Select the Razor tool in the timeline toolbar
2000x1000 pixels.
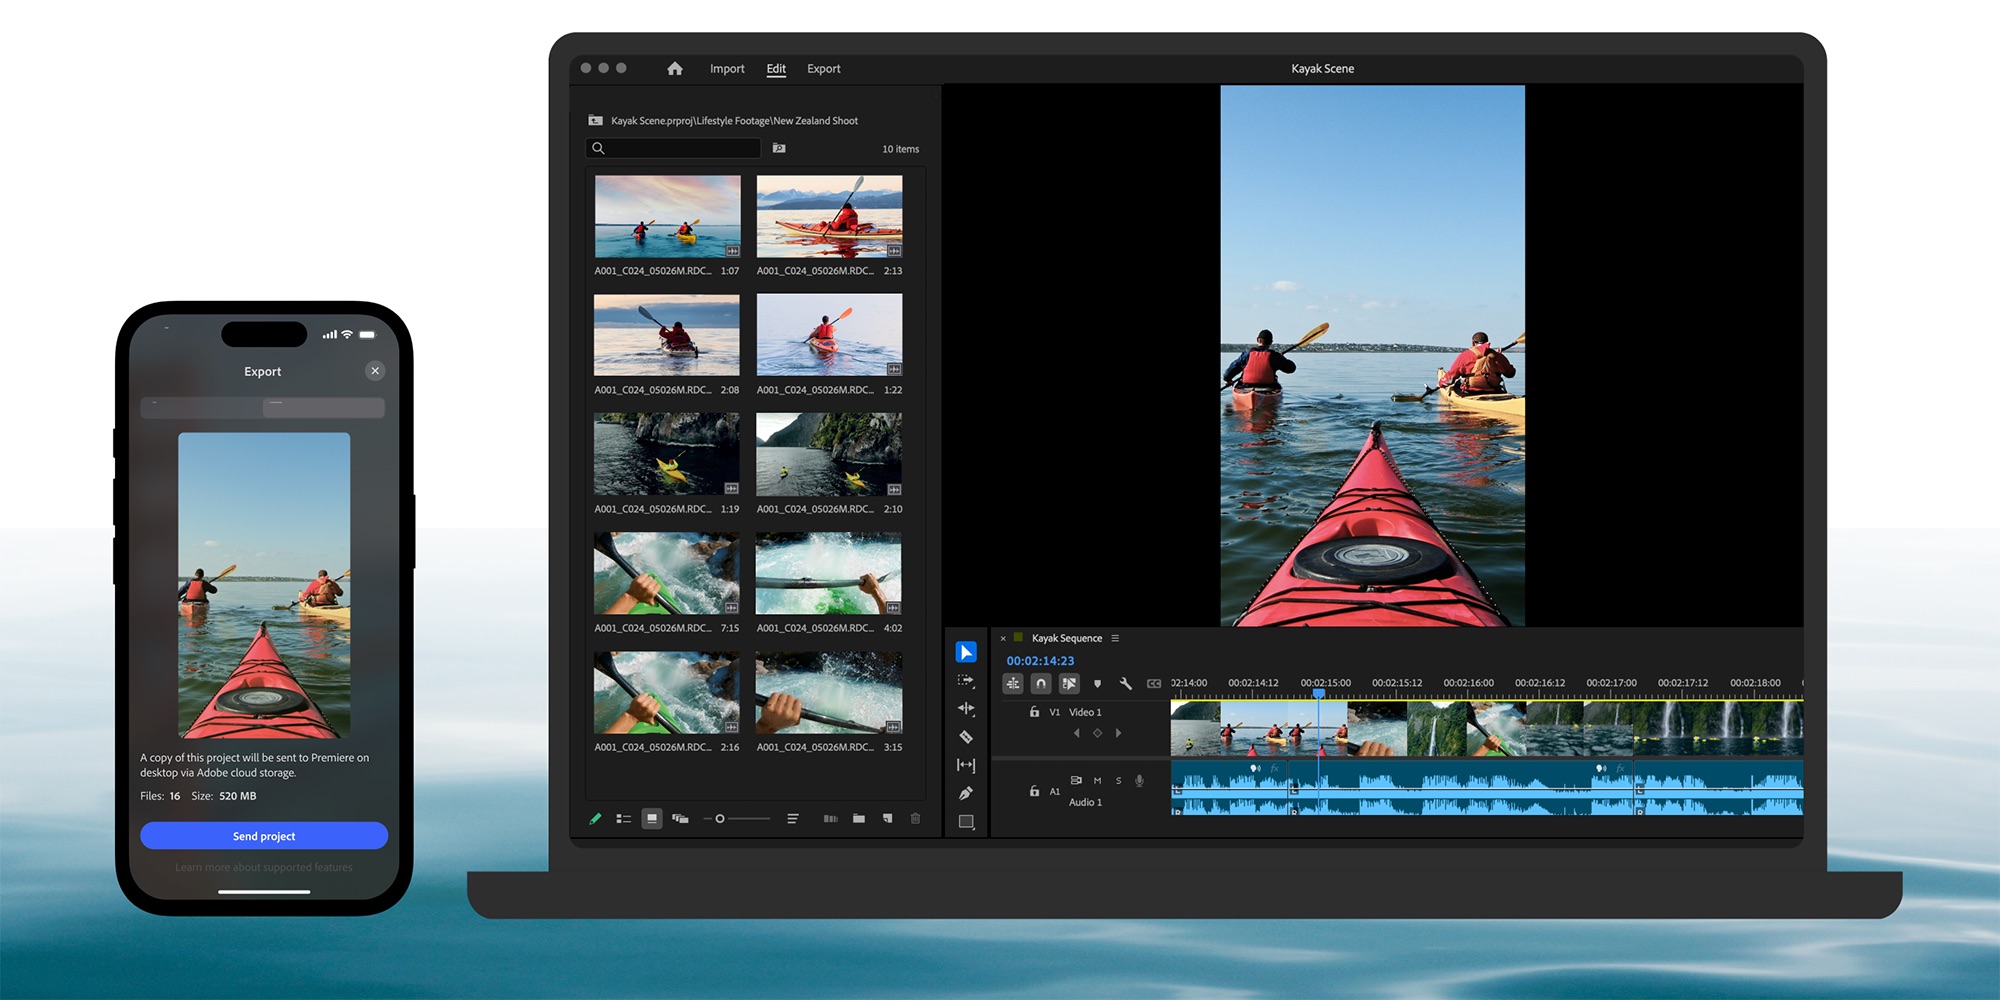(966, 737)
